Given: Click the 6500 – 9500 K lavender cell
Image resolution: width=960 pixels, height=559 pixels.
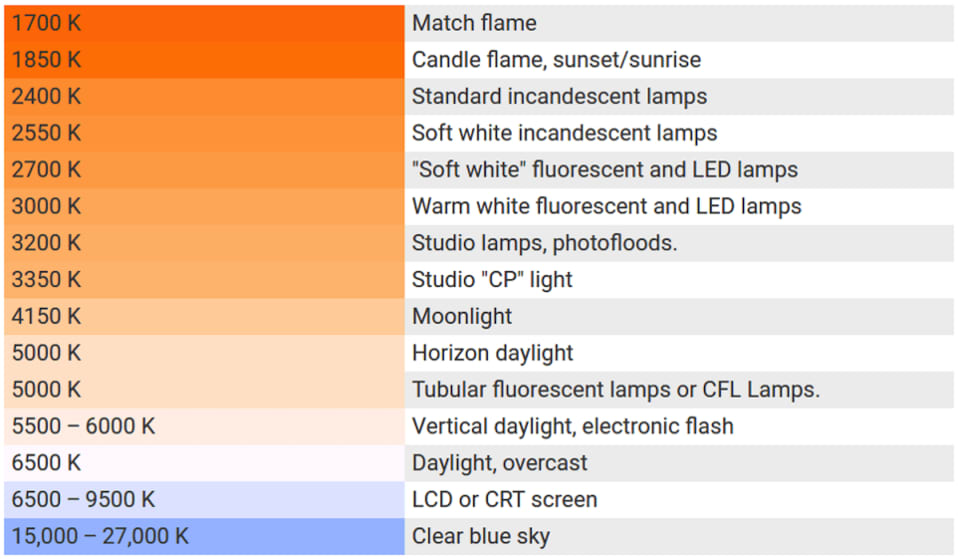Looking at the screenshot, I should pos(204,500).
